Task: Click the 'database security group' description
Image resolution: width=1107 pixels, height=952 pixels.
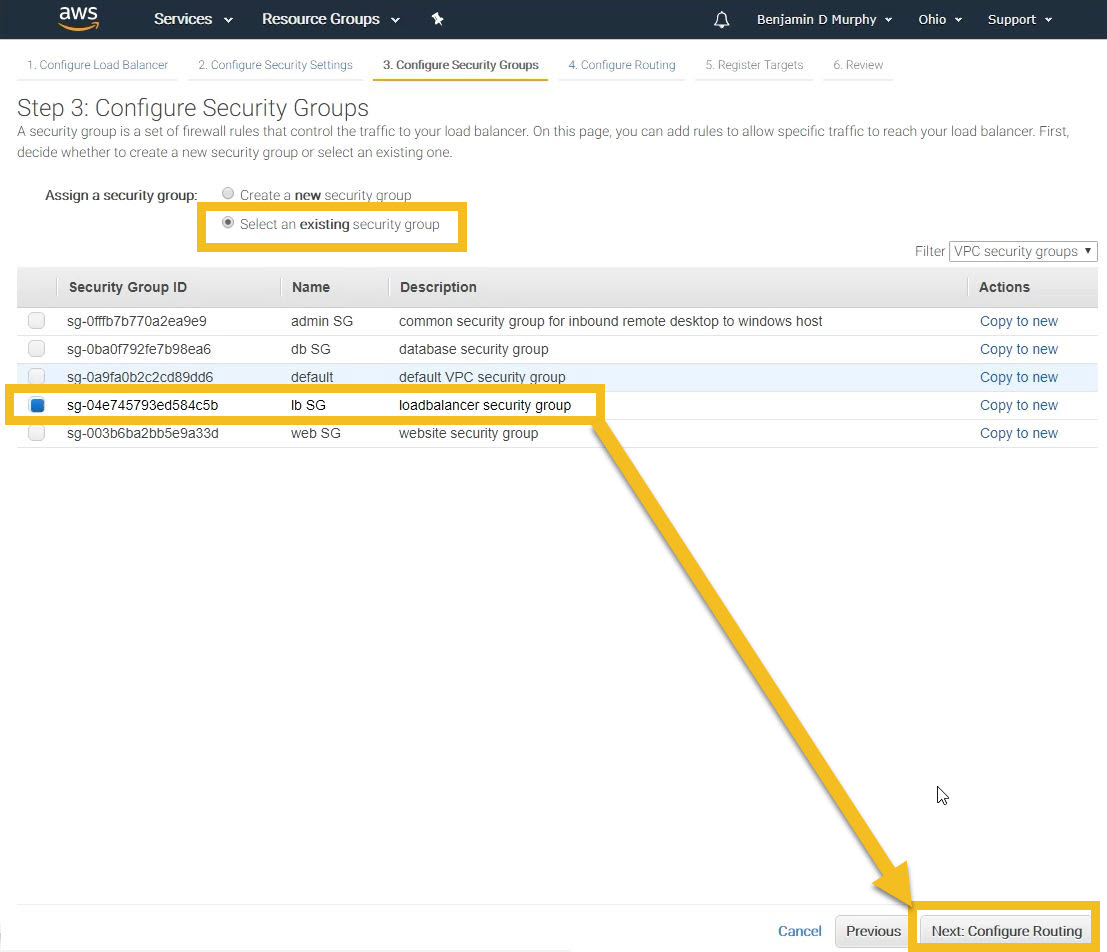Action: [x=473, y=350]
